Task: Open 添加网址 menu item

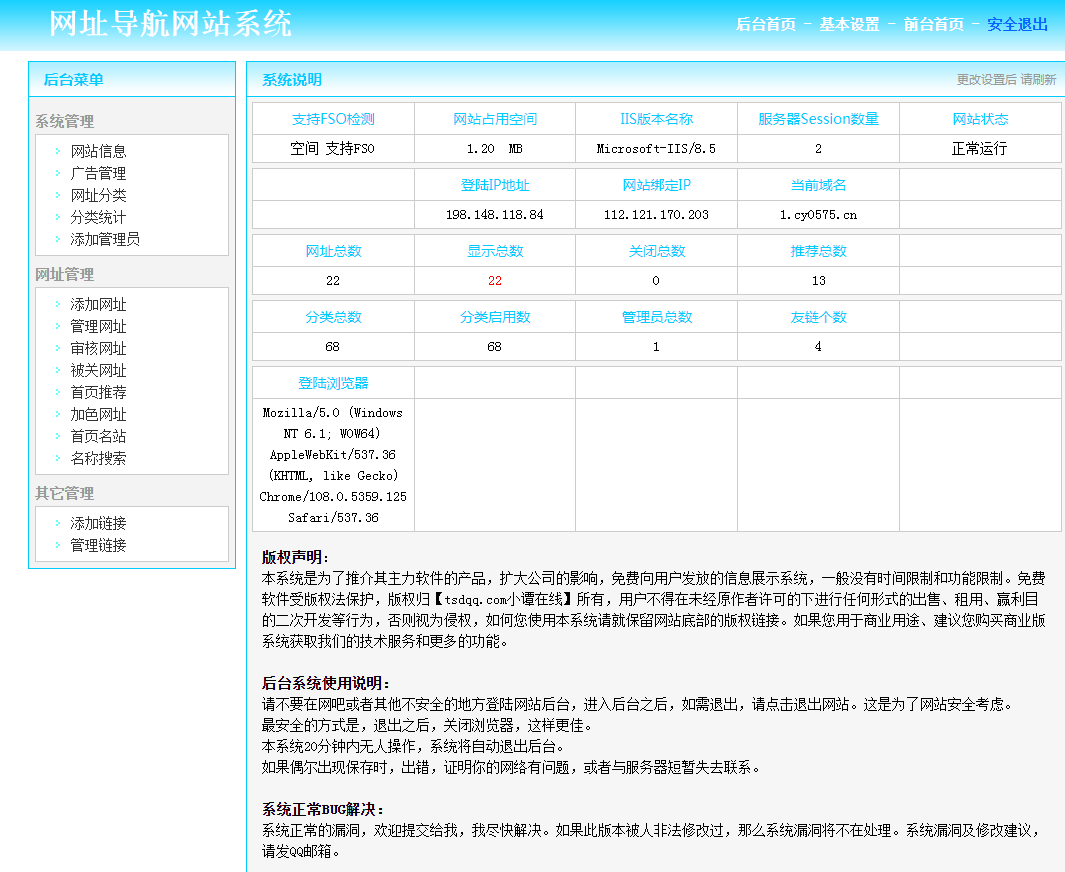Action: (x=98, y=304)
